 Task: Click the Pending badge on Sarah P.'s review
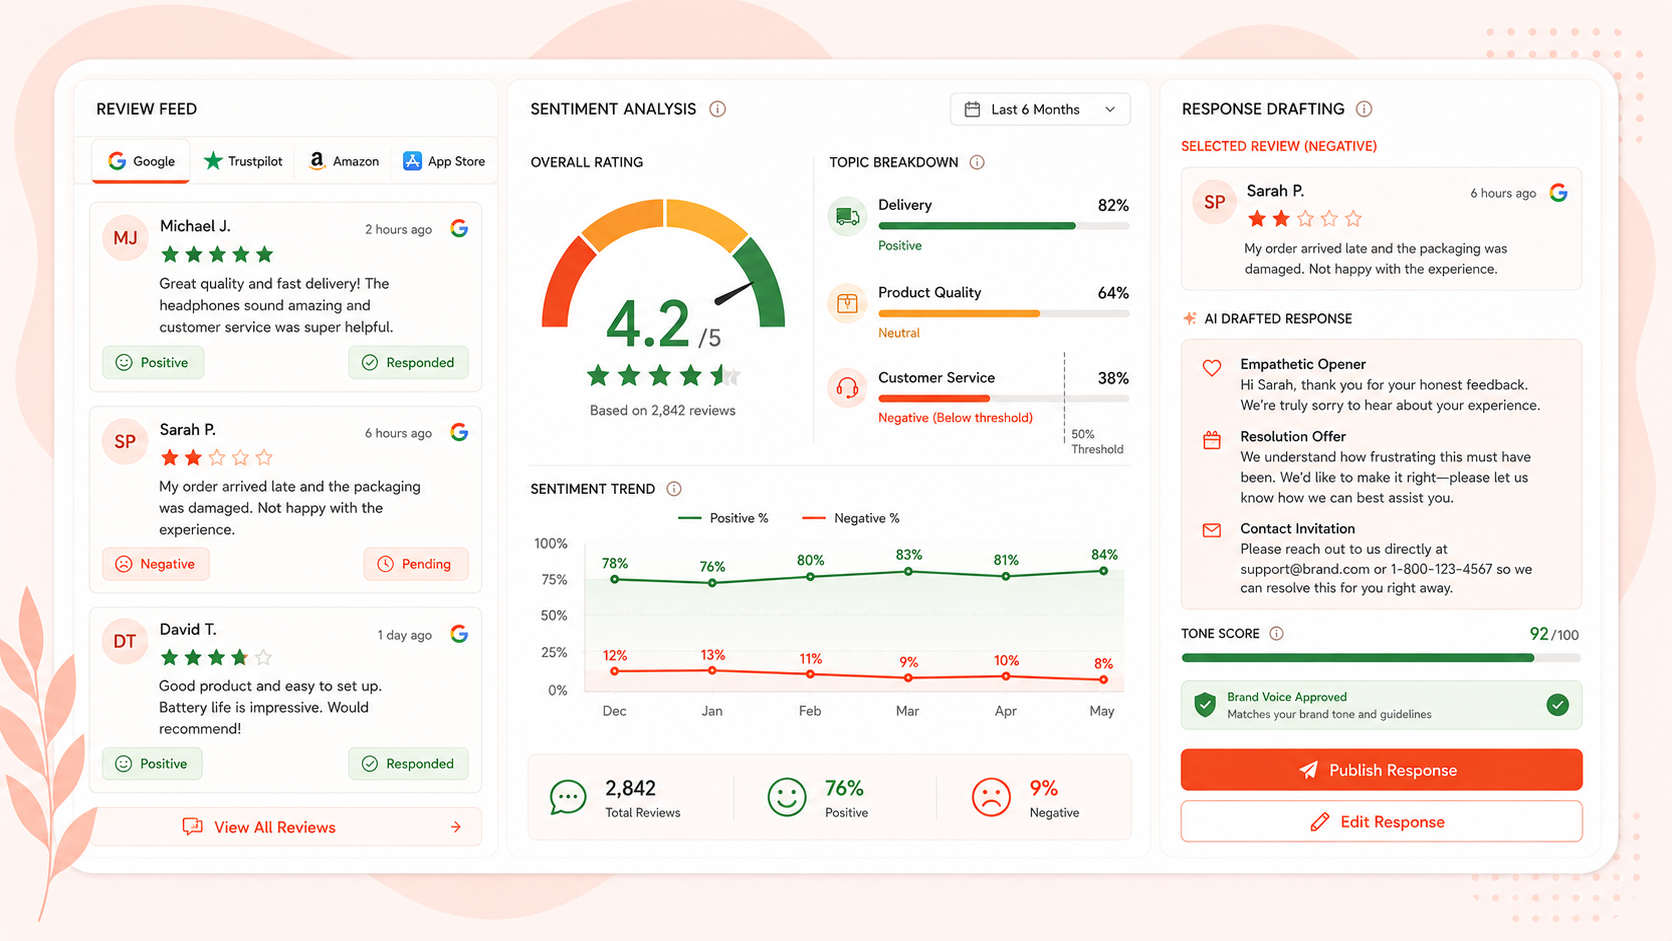pos(416,564)
